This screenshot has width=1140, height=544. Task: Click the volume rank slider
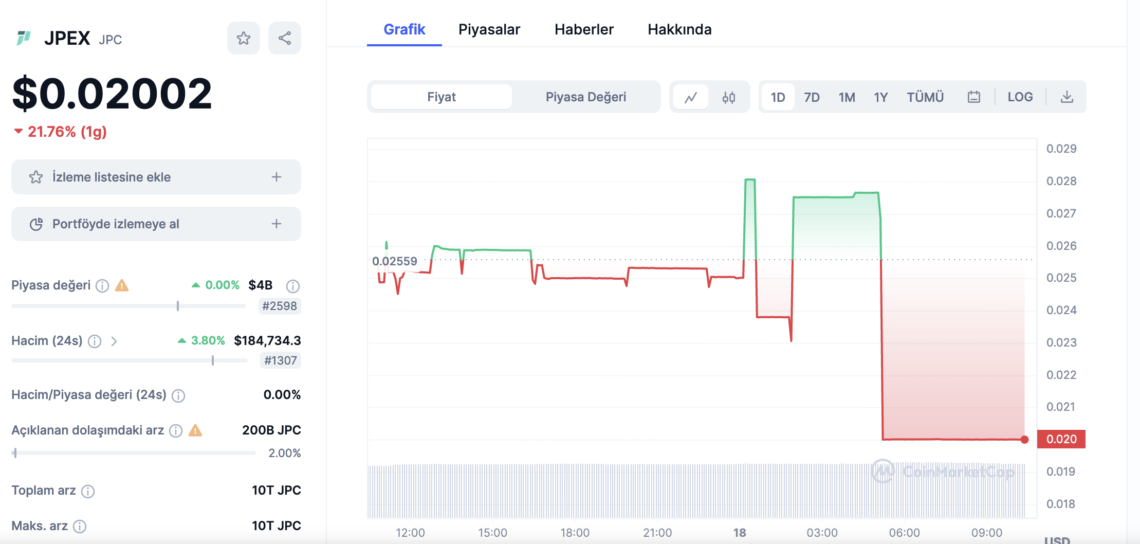[x=129, y=360]
